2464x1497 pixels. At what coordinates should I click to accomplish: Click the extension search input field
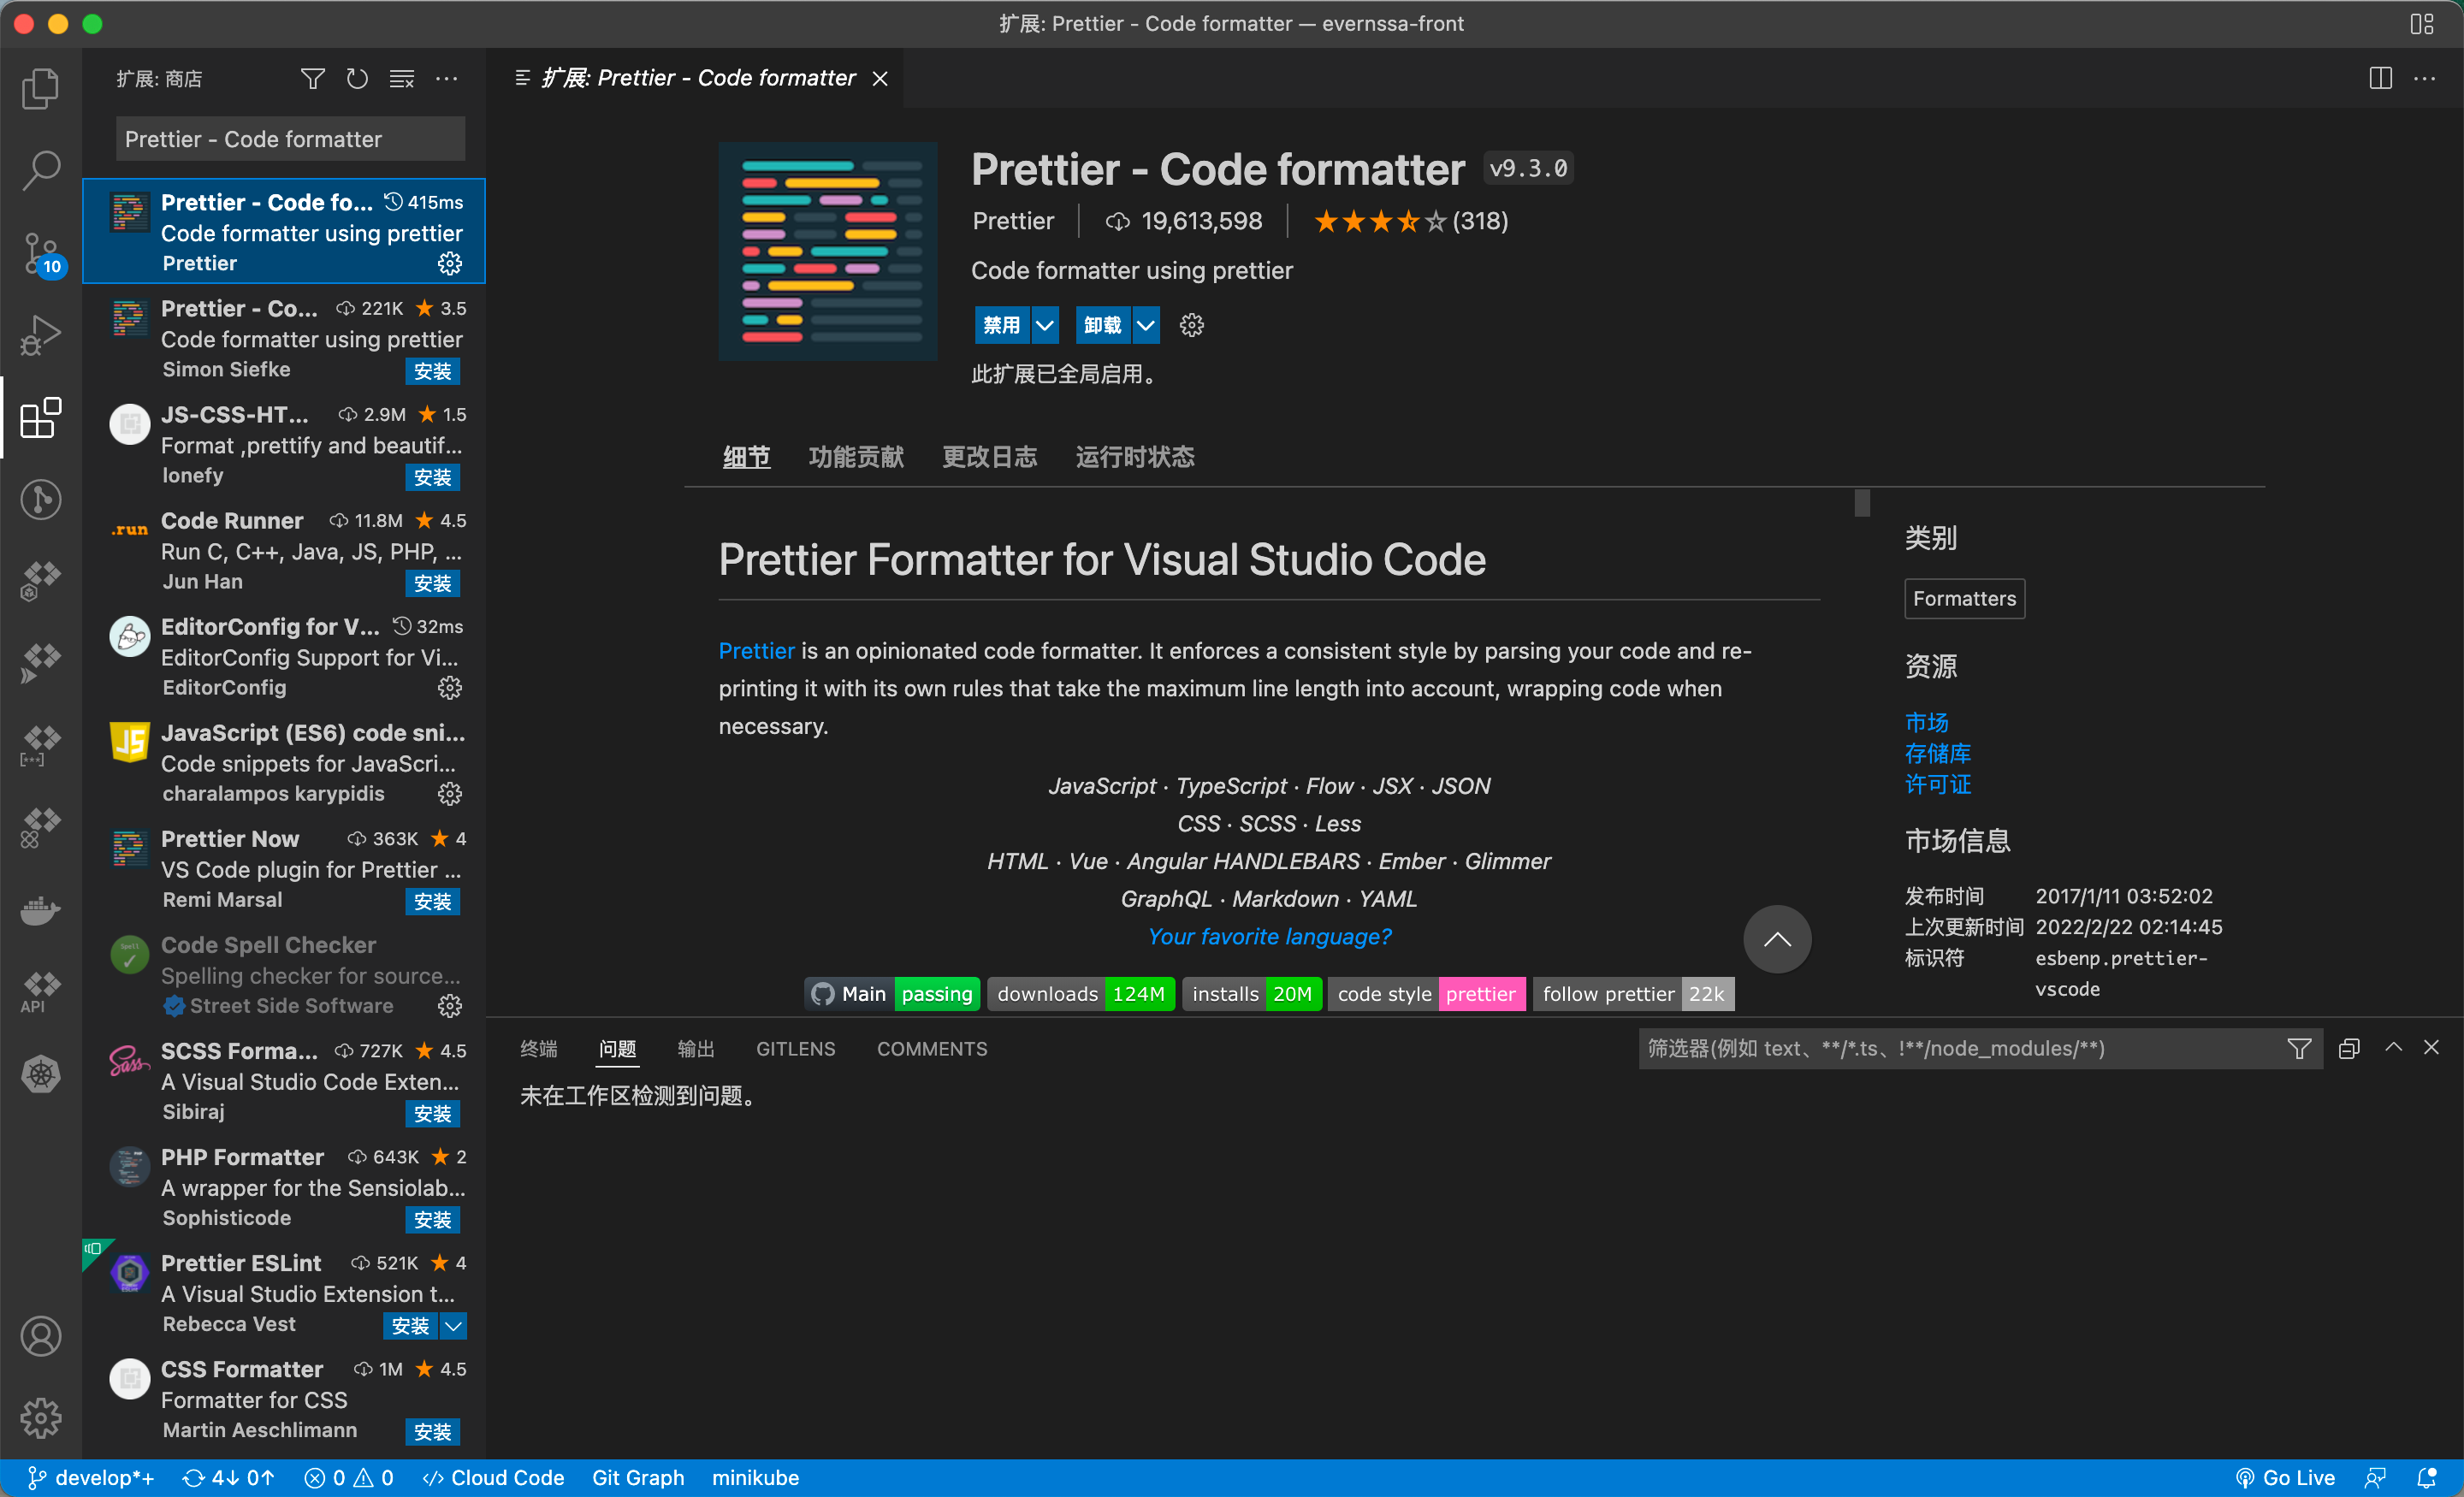288,138
